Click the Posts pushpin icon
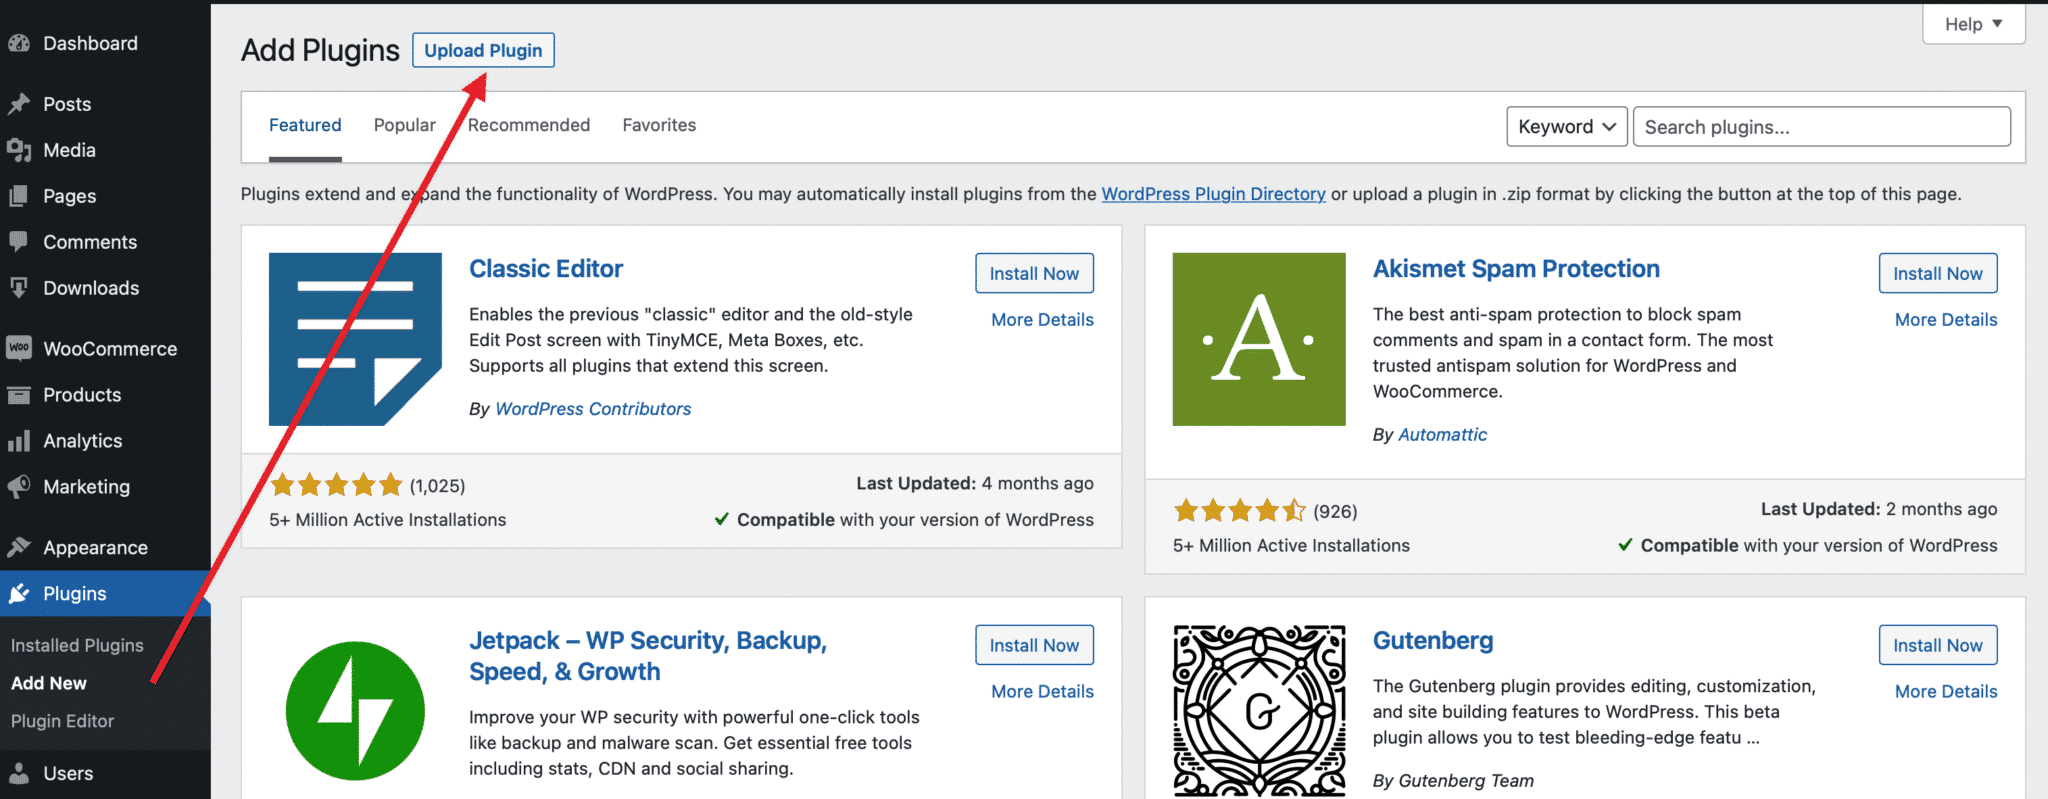The width and height of the screenshot is (2048, 799). [18, 104]
